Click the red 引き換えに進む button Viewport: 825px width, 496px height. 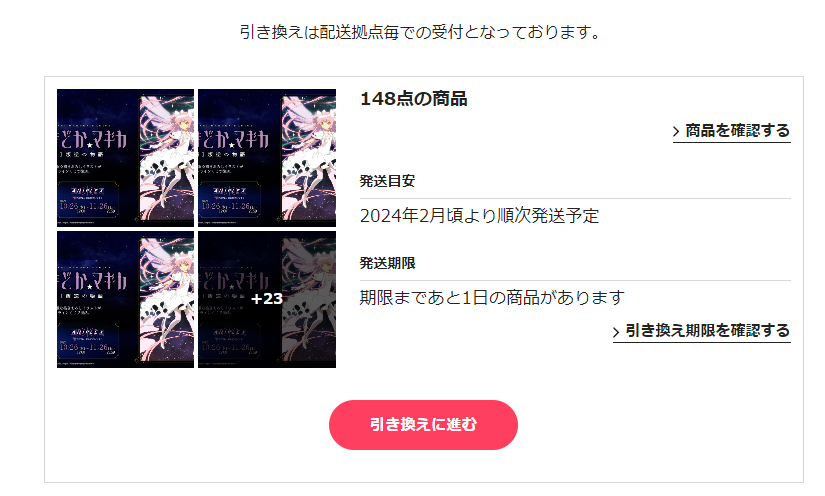423,424
